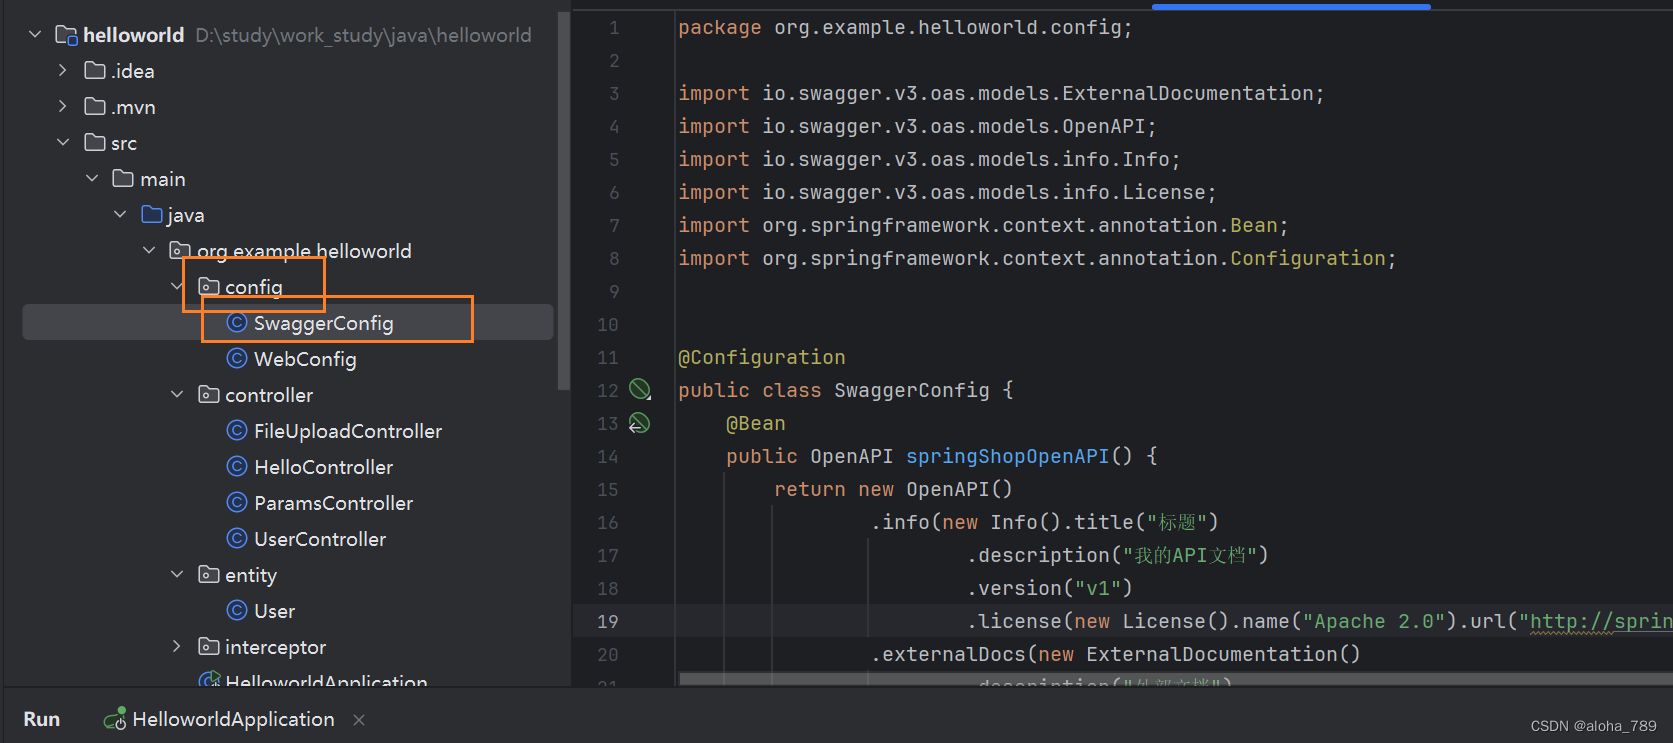Image resolution: width=1673 pixels, height=743 pixels.
Task: Collapse the java source folder
Action: (120, 215)
